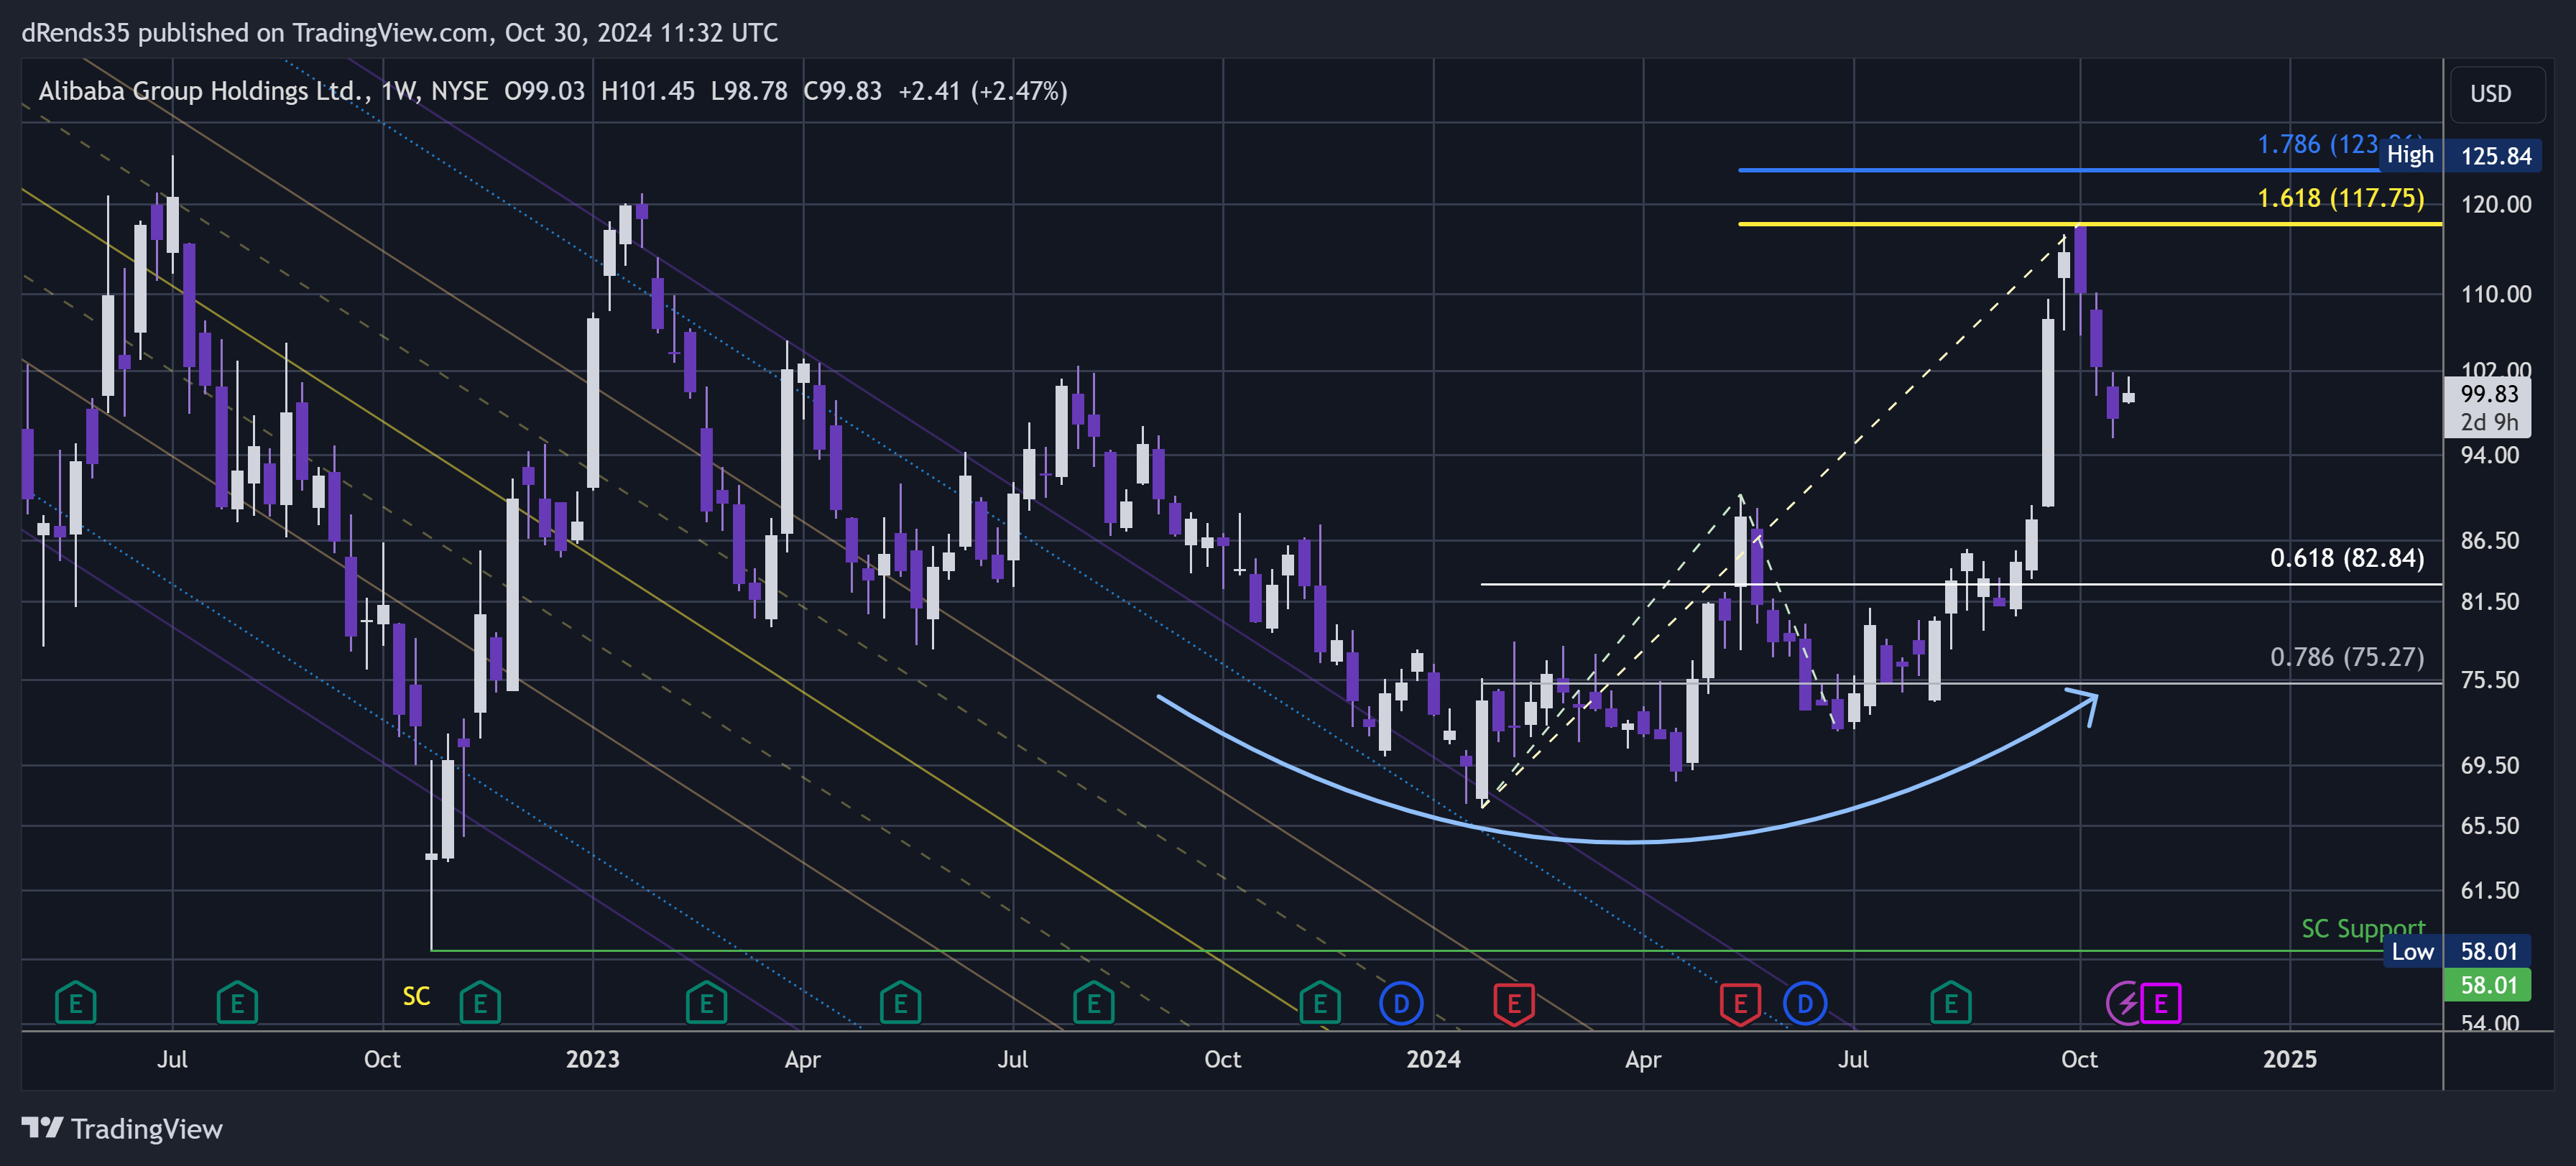2576x1166 pixels.
Task: Click the blue 1.786 horizontal line
Action: pos(2060,170)
